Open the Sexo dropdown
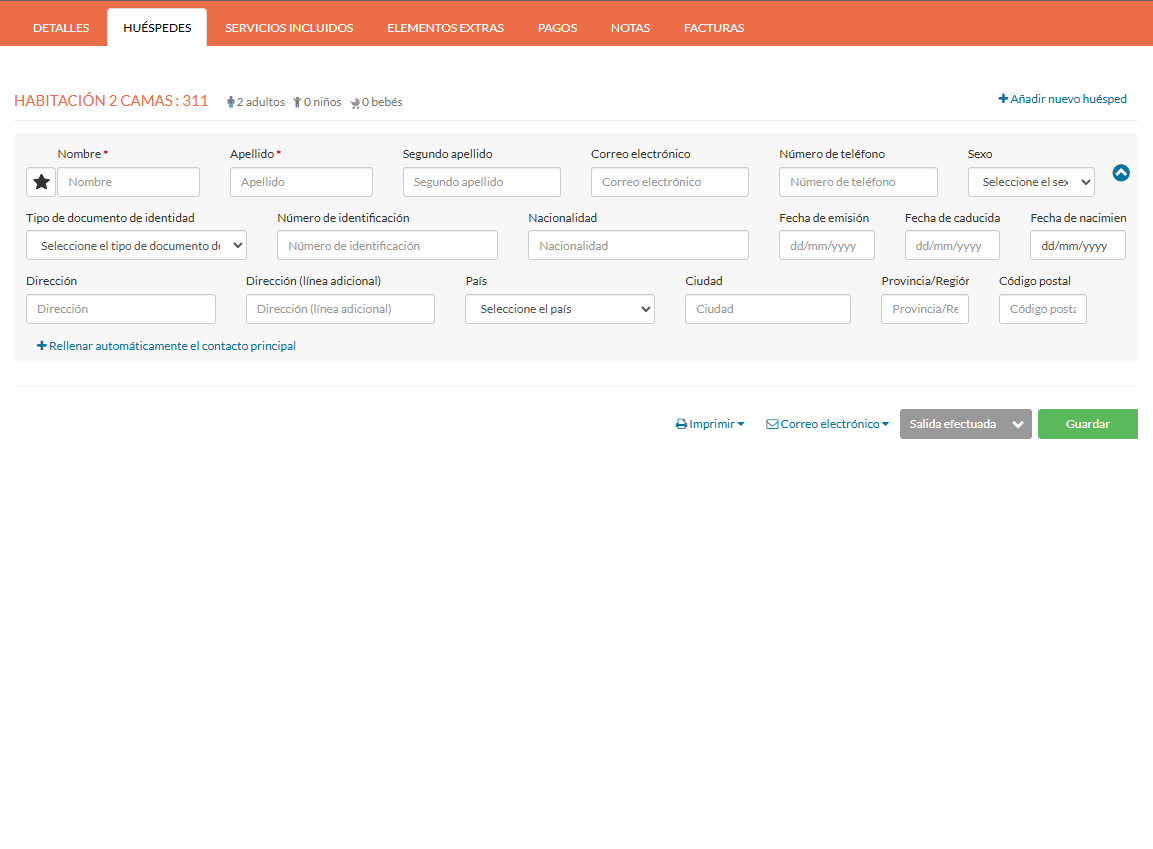This screenshot has height=849, width=1153. [1031, 182]
